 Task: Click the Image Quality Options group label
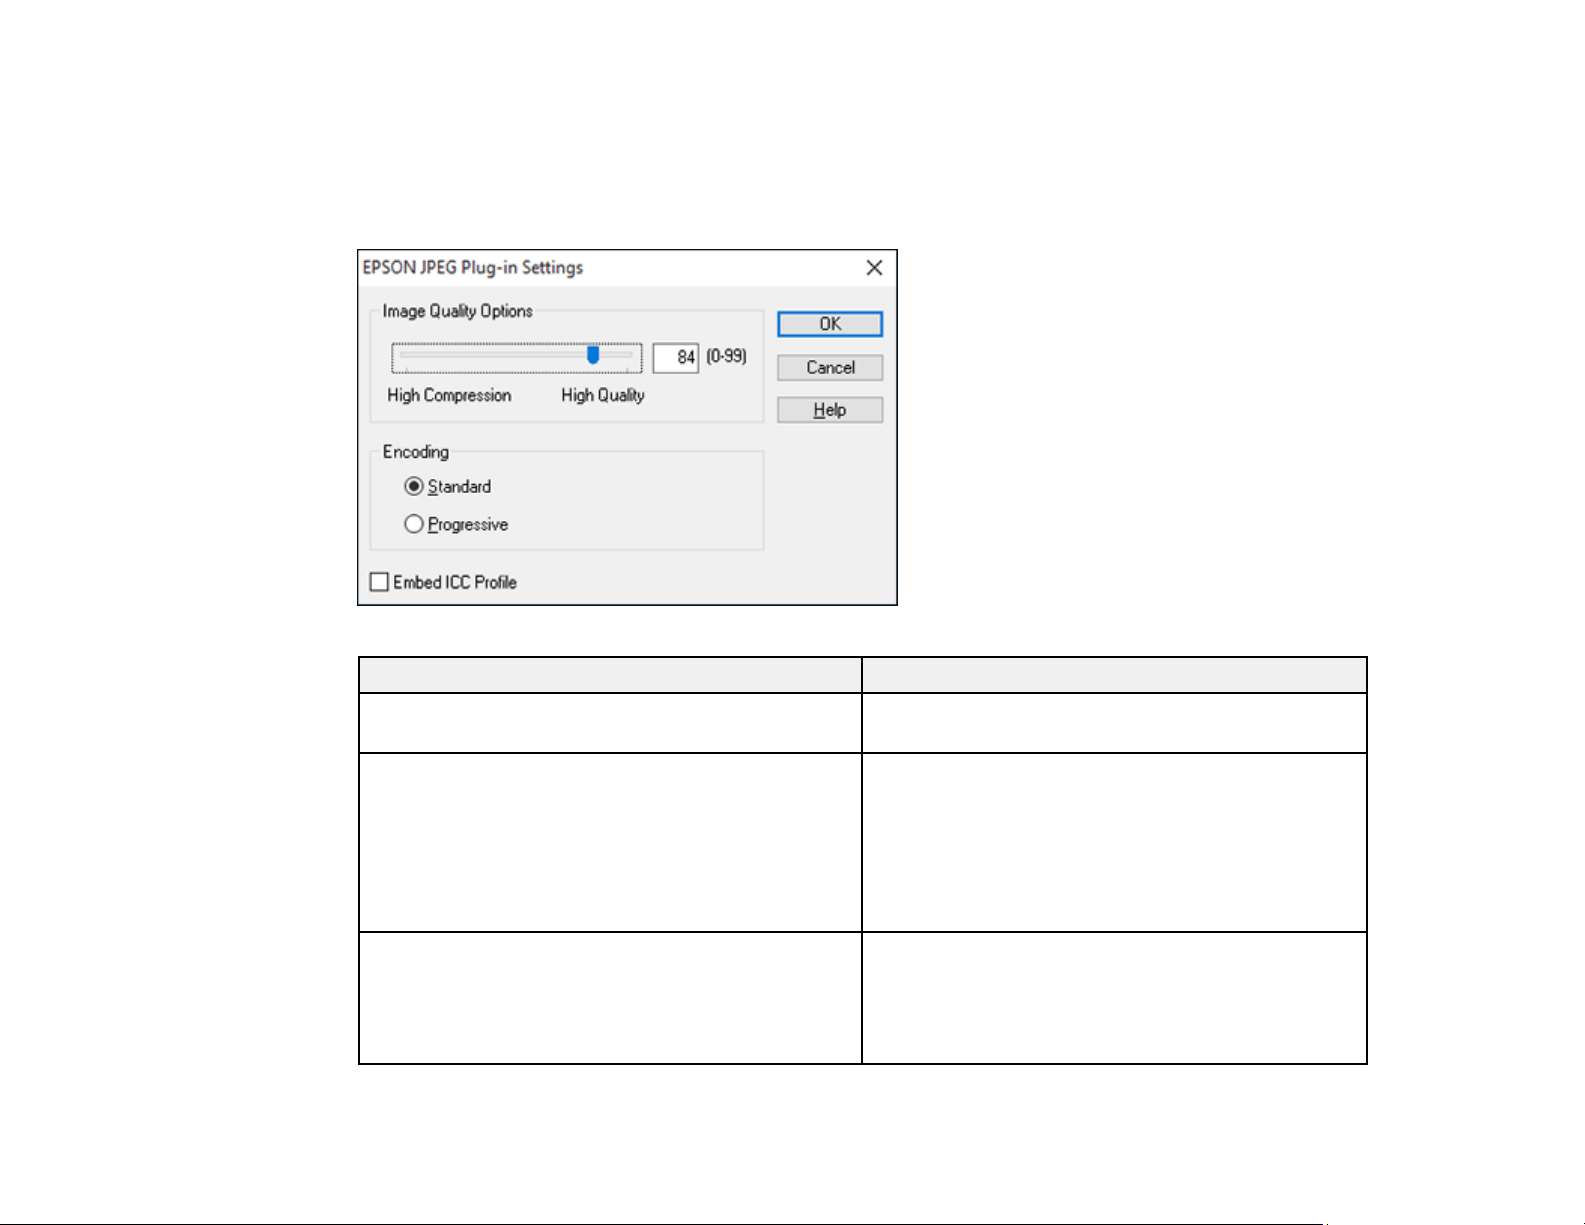pos(458,311)
